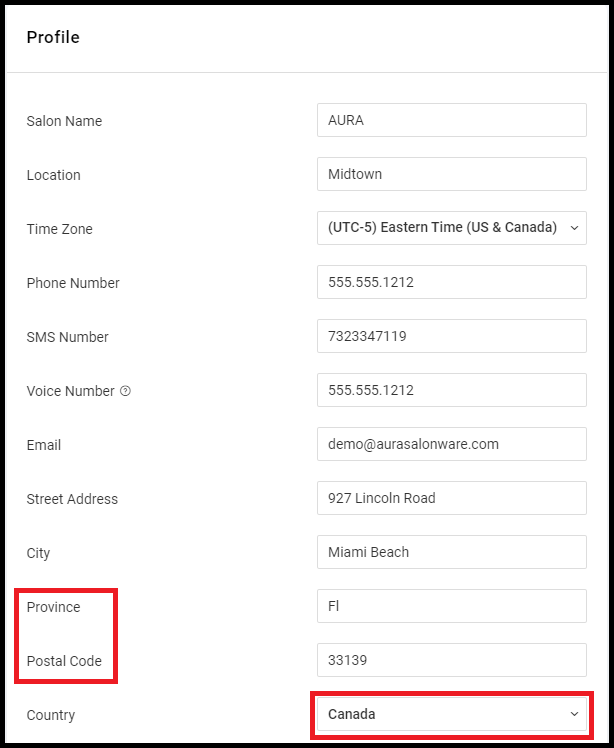Select the Voice Number input field
Image resolution: width=614 pixels, height=748 pixels.
point(452,390)
